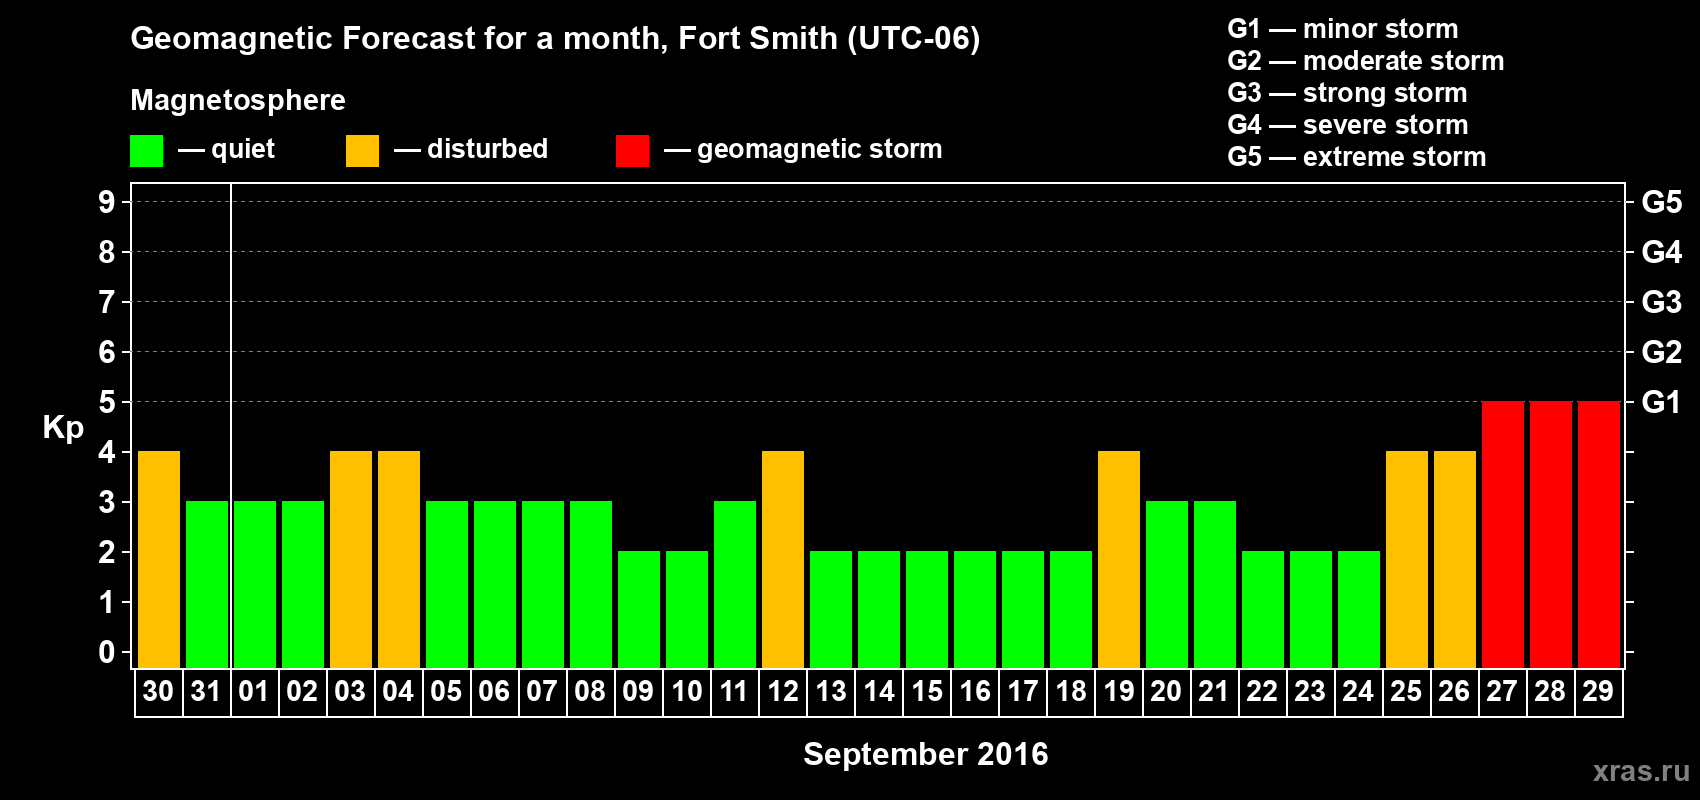Screen dimensions: 1700x800
Task: Click the green bar for day 21
Action: (1215, 584)
